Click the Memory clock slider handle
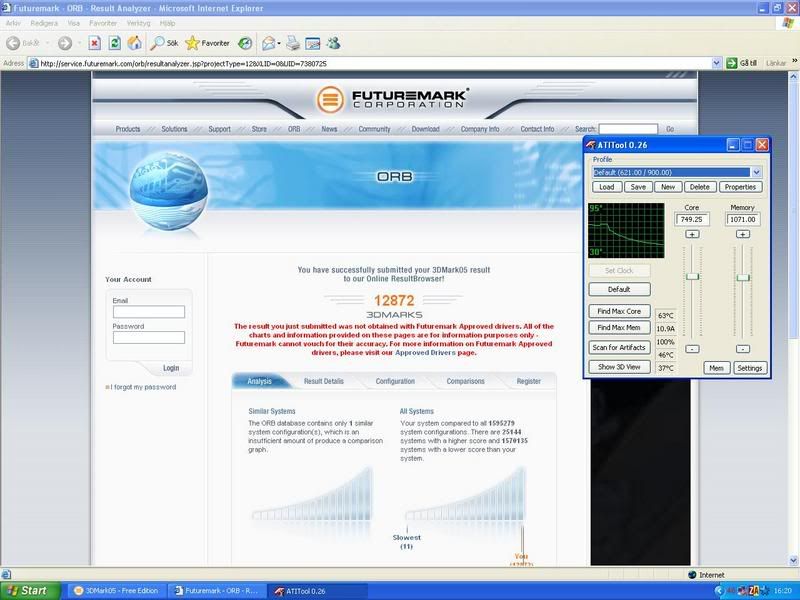The height and width of the screenshot is (600, 800). pyautogui.click(x=743, y=278)
